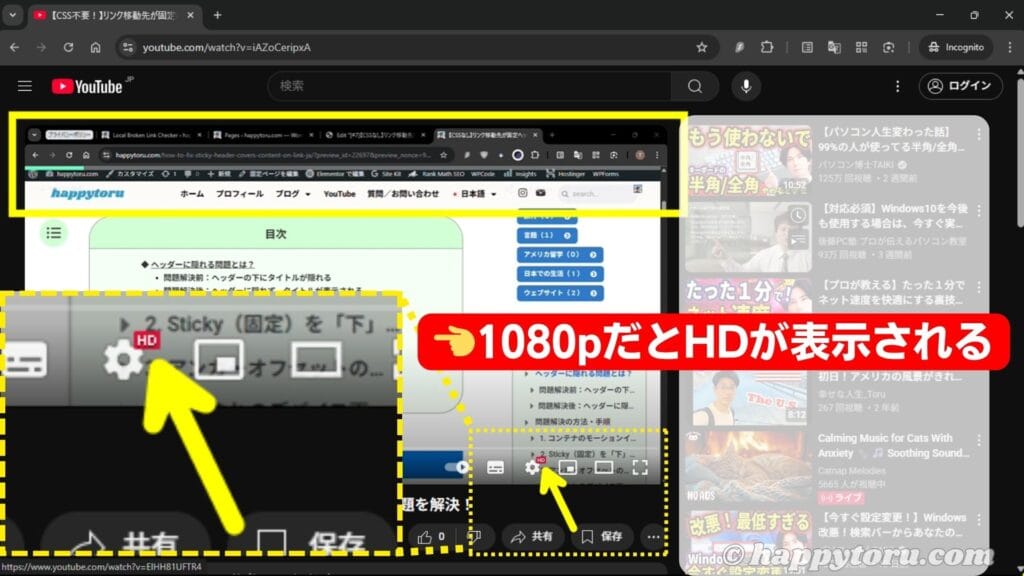Open 'Calming Music for Cats With Anxiety' title
The height and width of the screenshot is (576, 1024).
892,445
